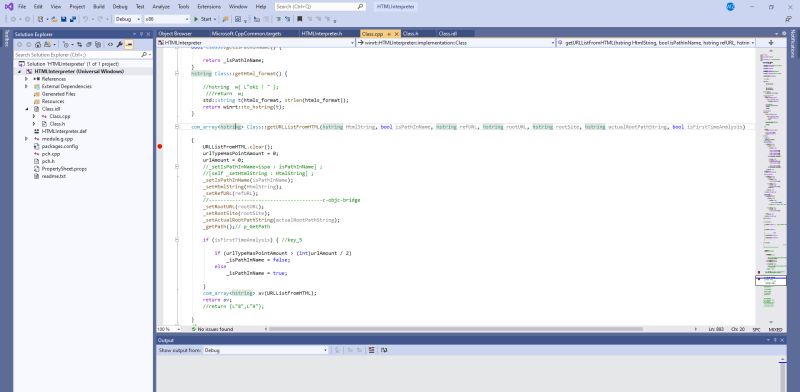Click the Undo arrow icon
This screenshot has width=800, height=392.
tap(86, 19)
